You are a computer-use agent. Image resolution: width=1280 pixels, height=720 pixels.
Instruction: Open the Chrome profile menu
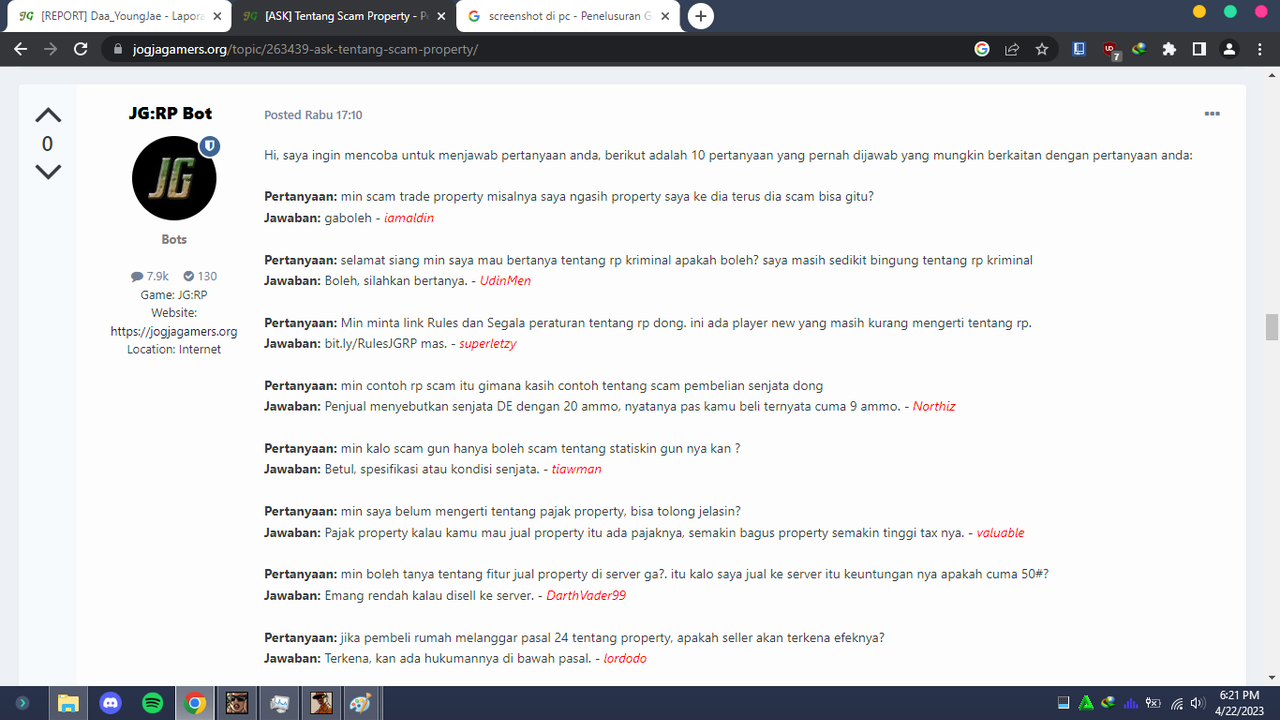[x=1229, y=49]
